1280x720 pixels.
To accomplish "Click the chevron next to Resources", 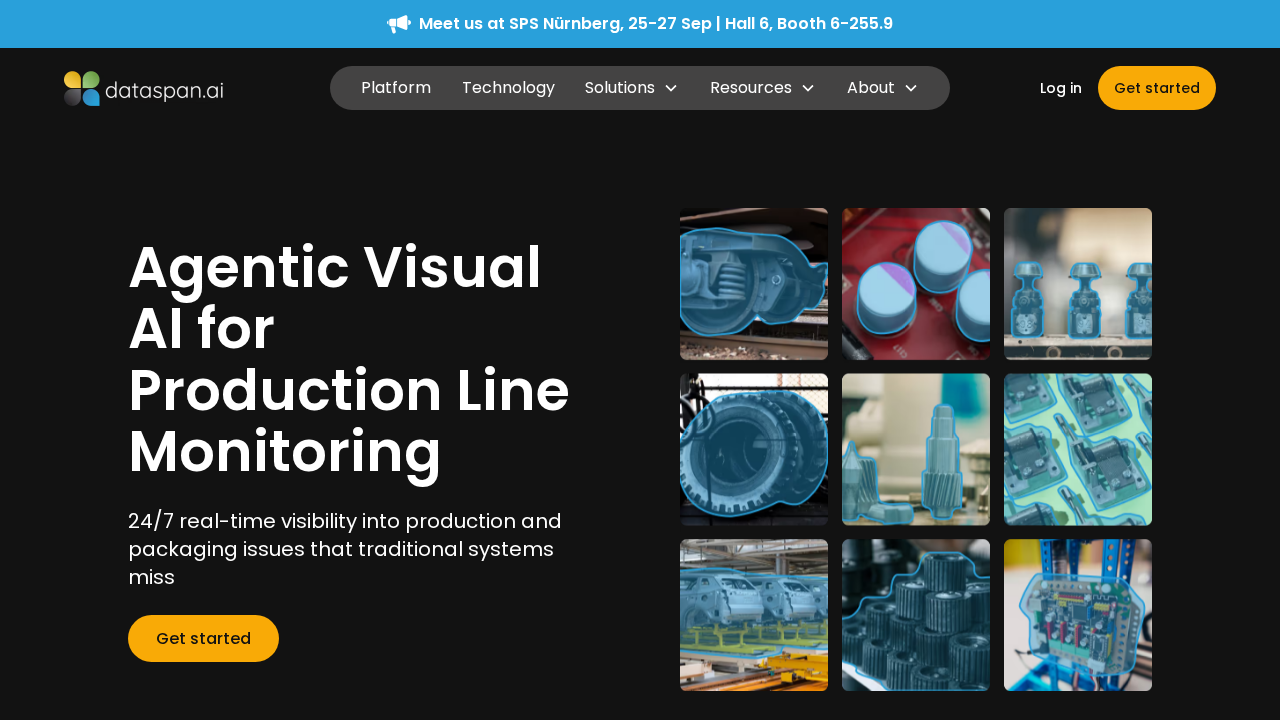I will click(x=808, y=88).
